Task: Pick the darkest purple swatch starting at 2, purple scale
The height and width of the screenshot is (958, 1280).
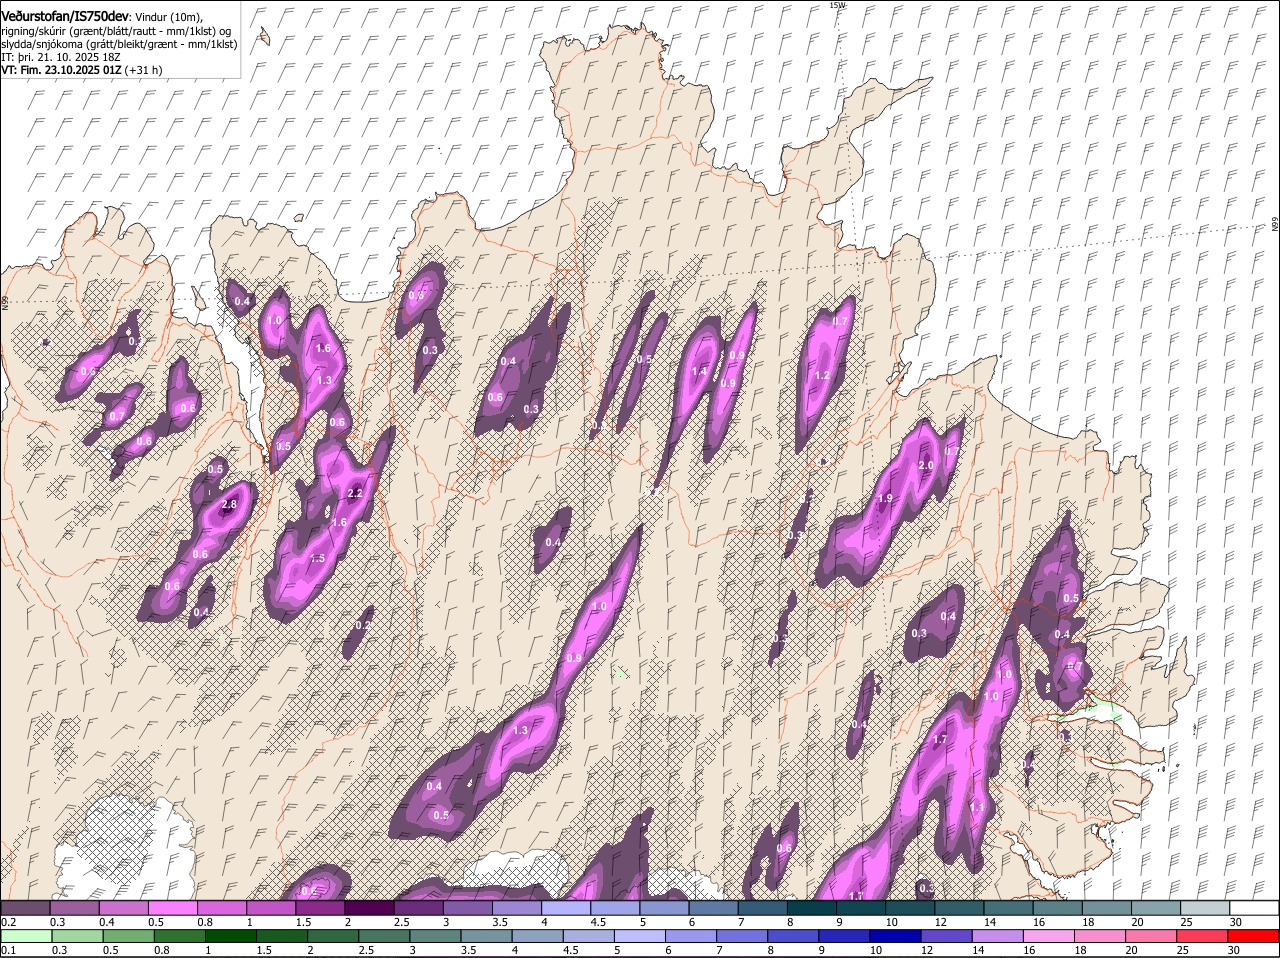Action: [x=369, y=908]
